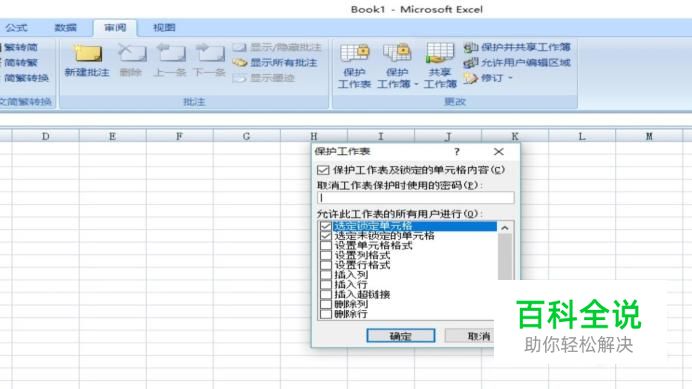Viewport: 692px width, 389px height.
Task: Click the OK (确定) button
Action: point(401,336)
